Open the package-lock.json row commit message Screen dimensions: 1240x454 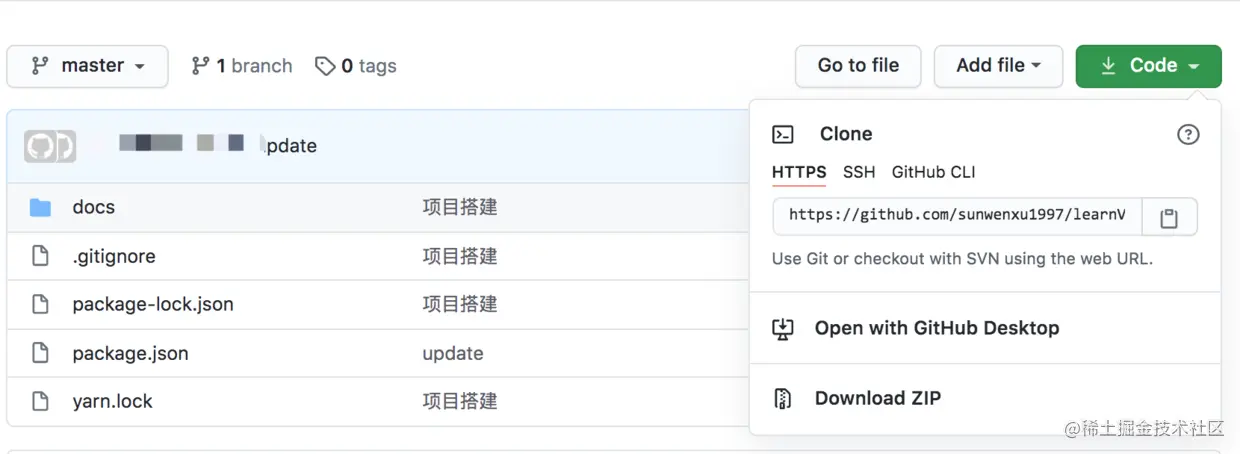(460, 304)
